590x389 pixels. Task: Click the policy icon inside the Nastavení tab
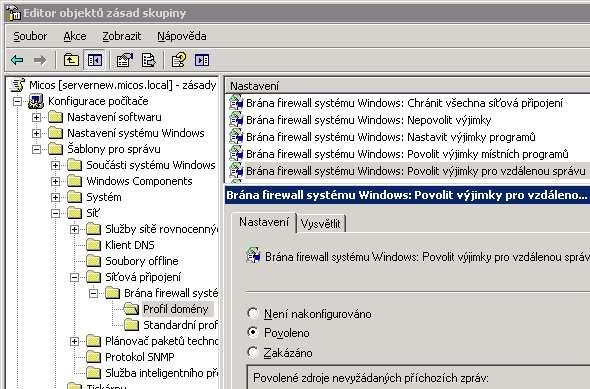coord(254,255)
